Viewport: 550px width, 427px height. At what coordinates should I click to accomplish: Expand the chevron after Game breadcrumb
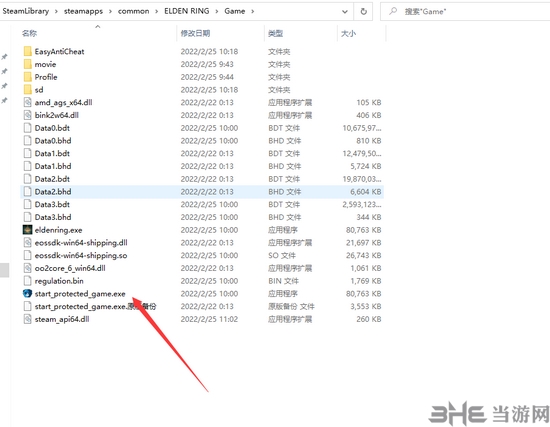click(x=253, y=12)
